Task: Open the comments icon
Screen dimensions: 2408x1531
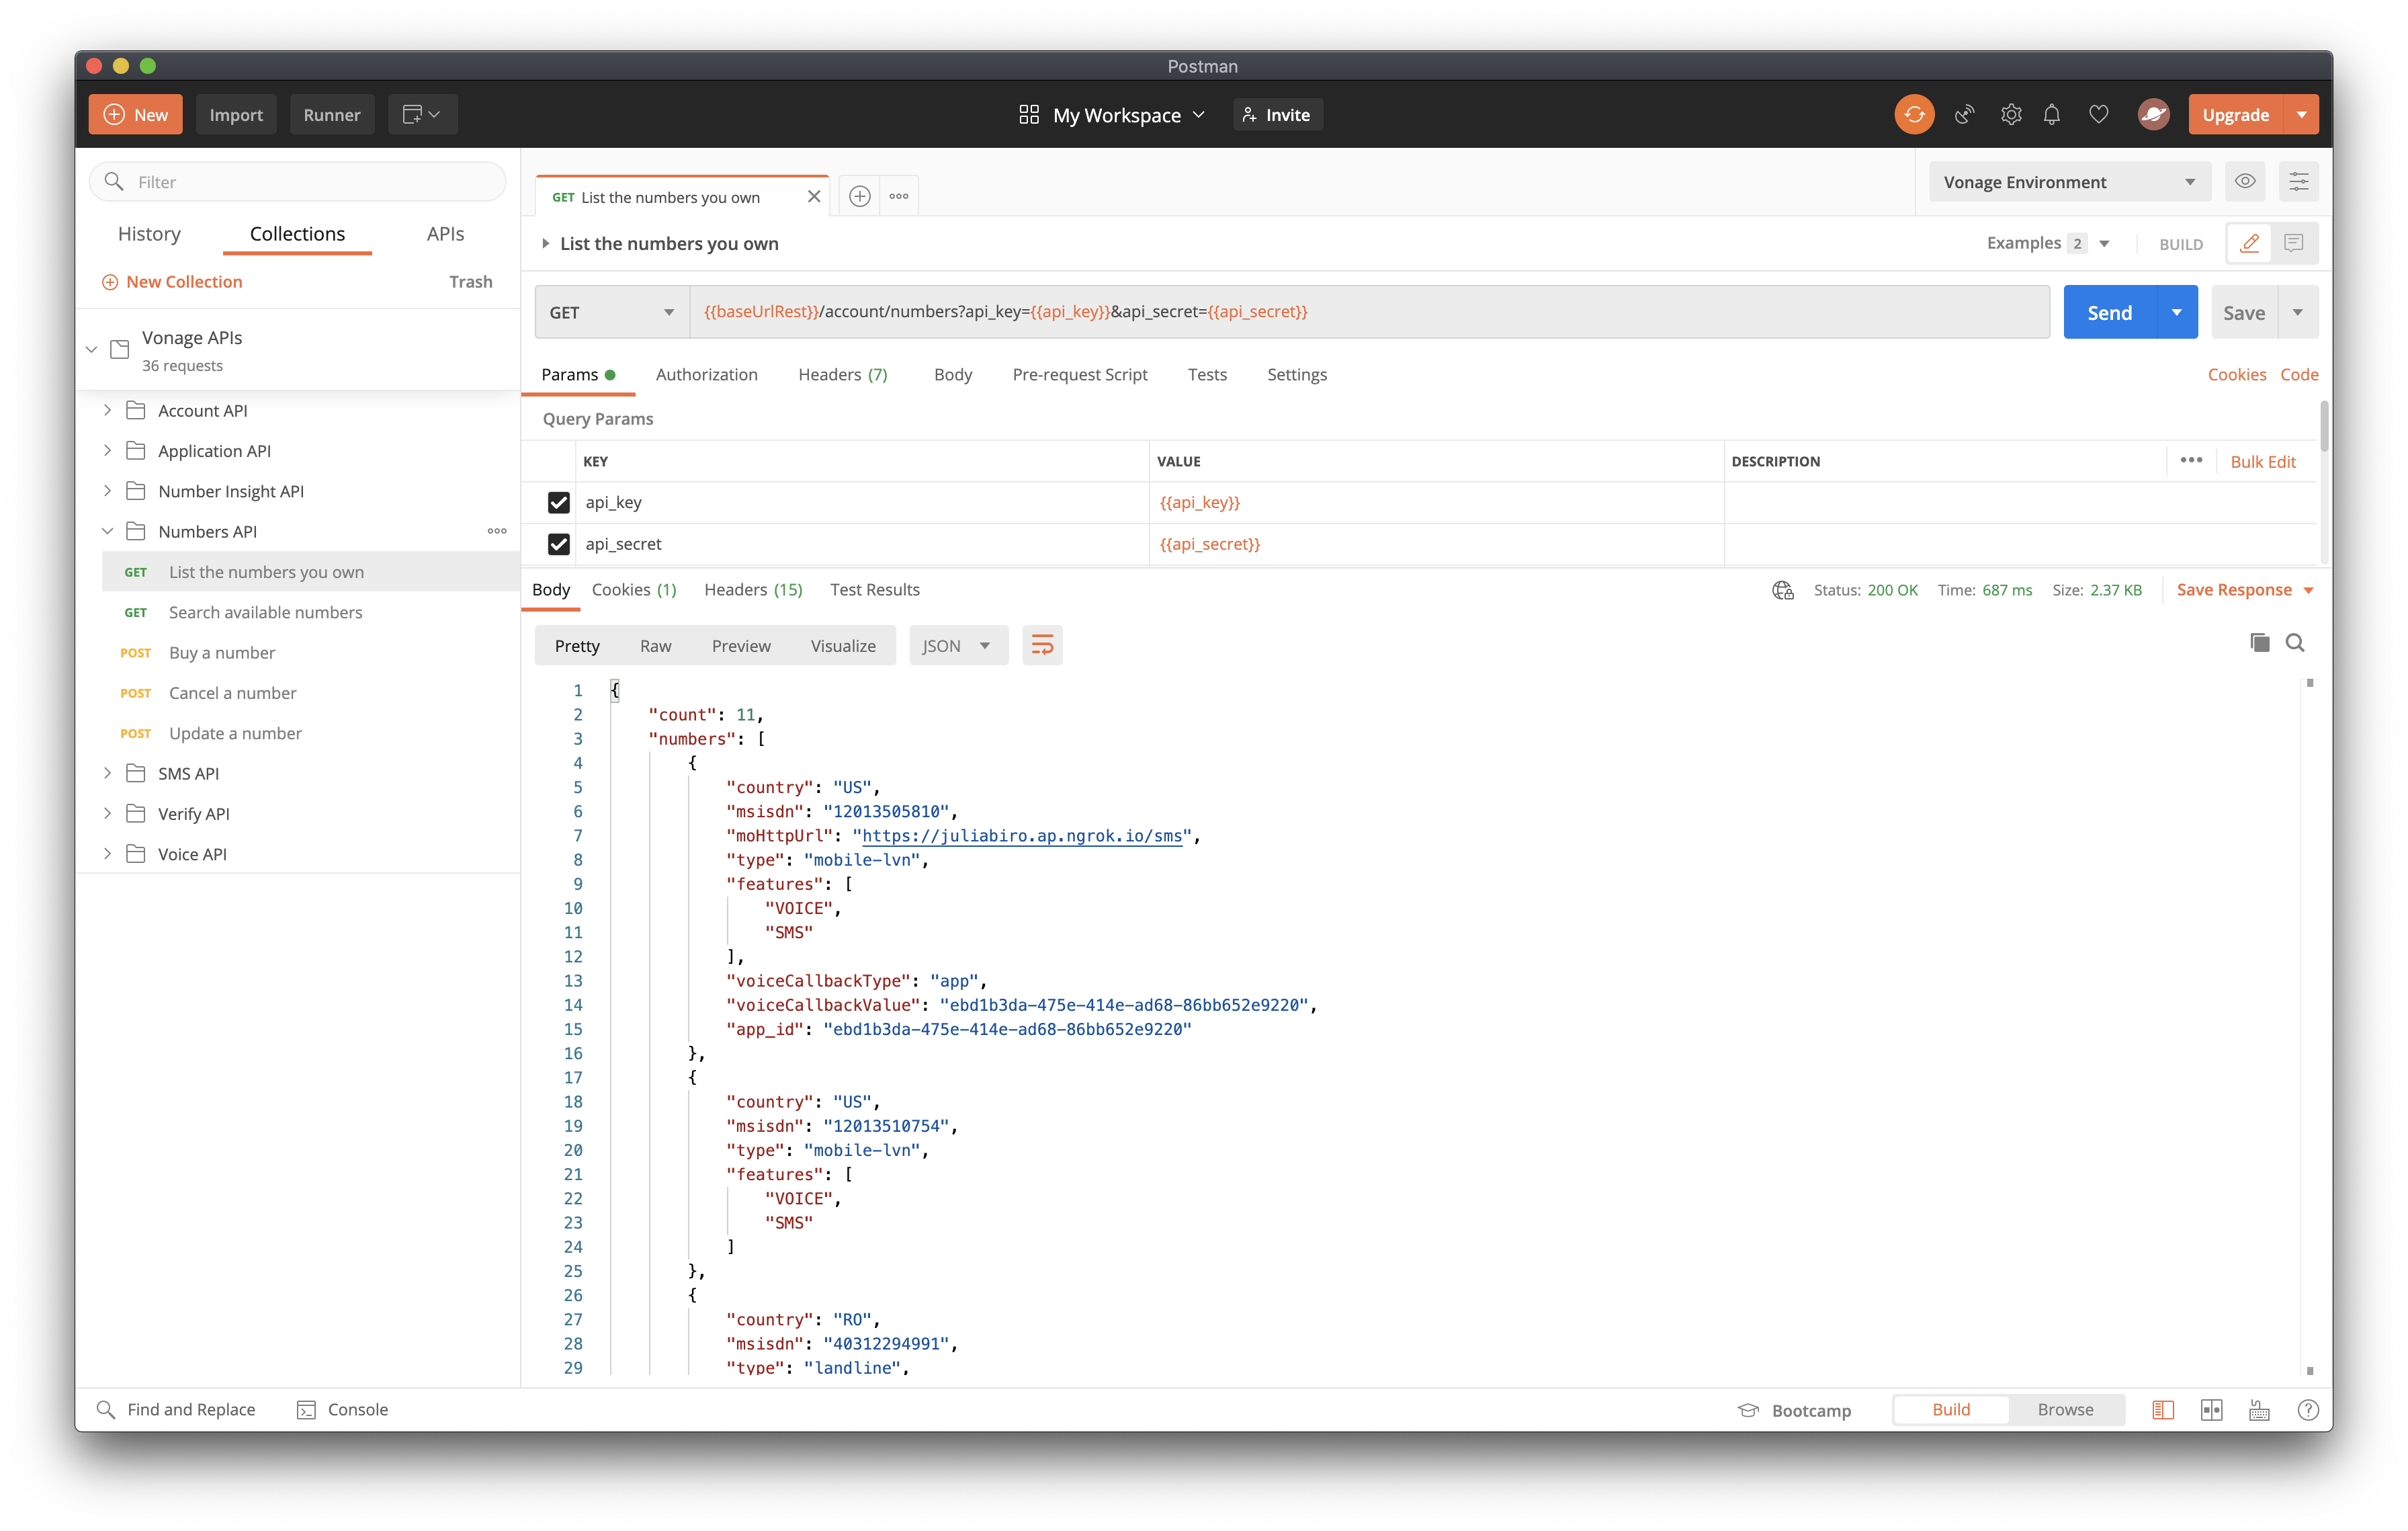Action: coord(2294,243)
